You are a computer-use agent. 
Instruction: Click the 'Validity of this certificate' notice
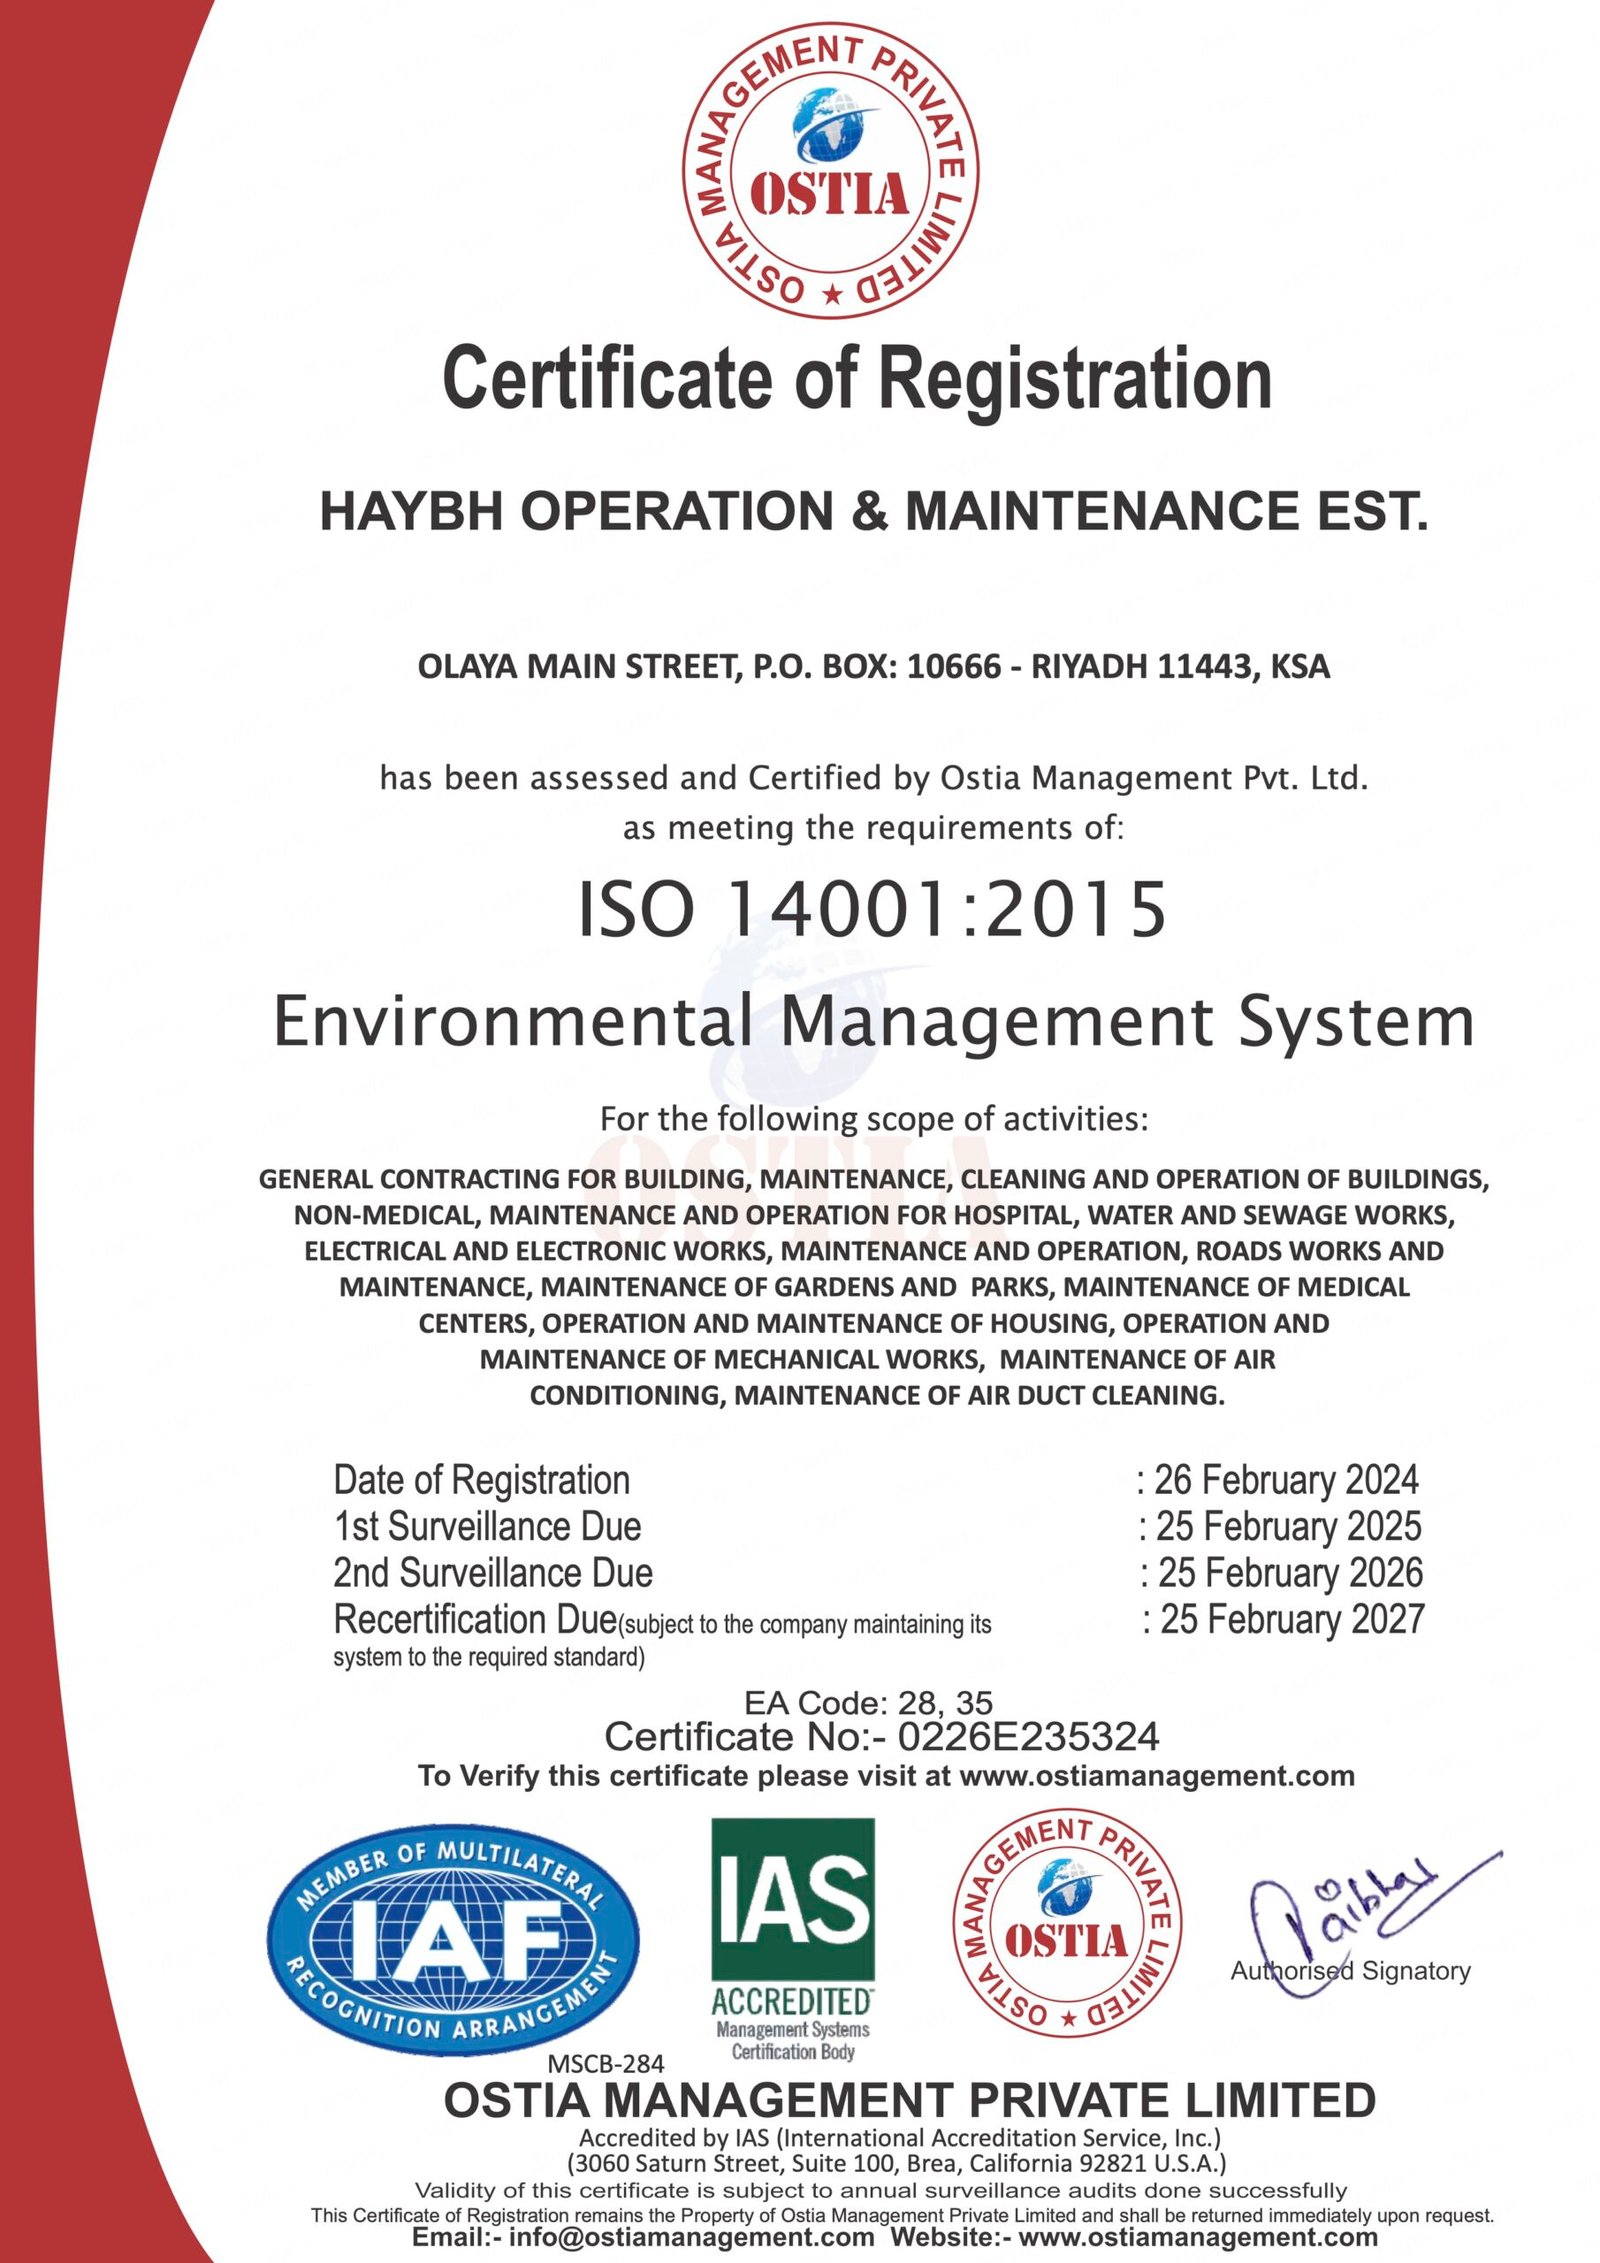coord(881,2191)
